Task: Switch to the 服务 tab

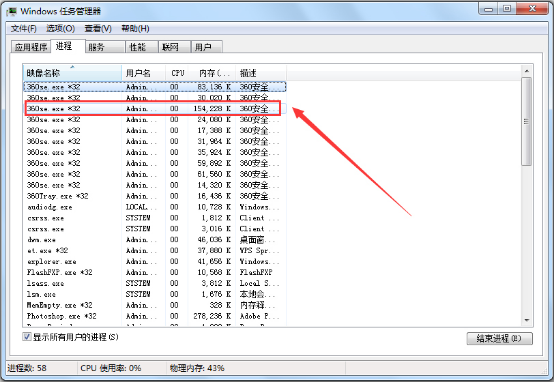Action: point(105,47)
